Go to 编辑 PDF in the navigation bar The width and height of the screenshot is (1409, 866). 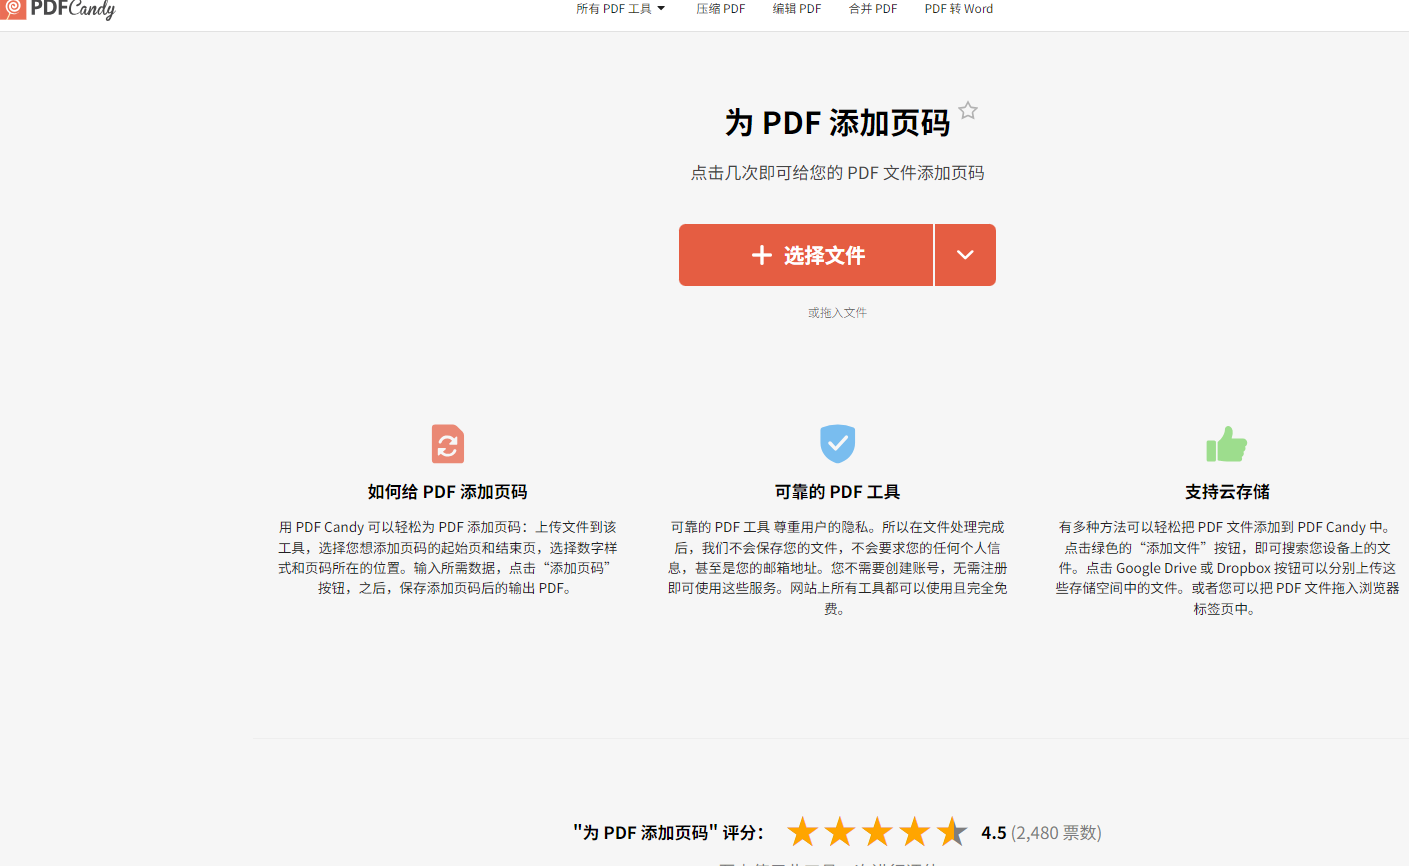(796, 9)
